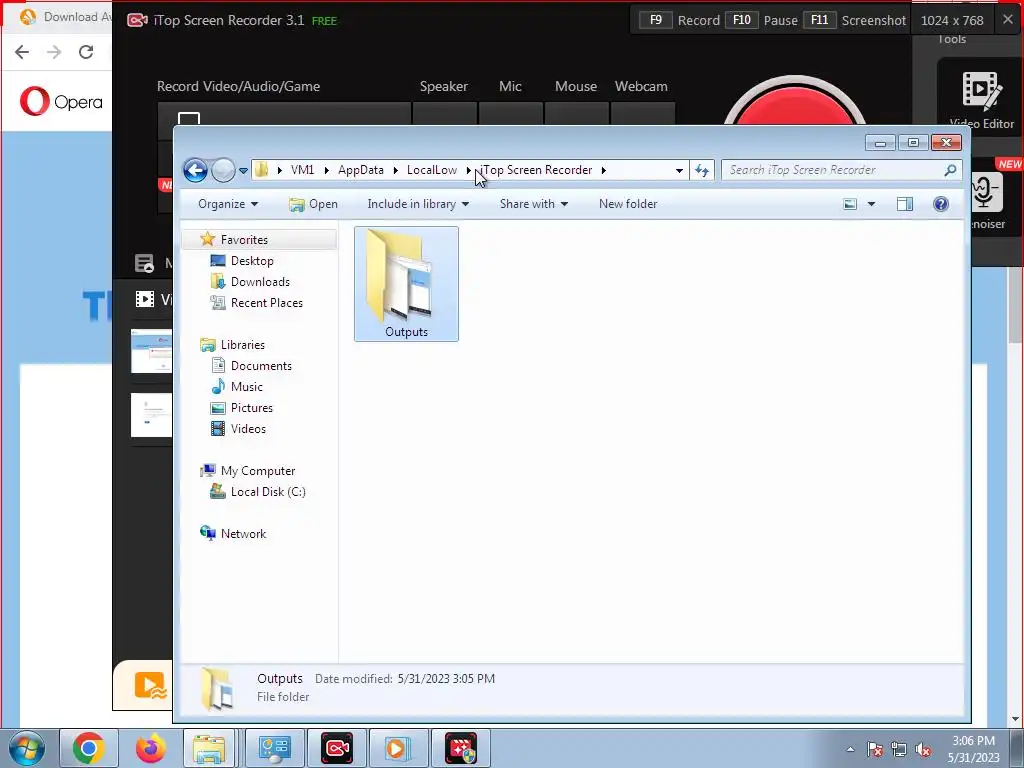Image resolution: width=1024 pixels, height=768 pixels.
Task: Go back using the Explorer back arrow
Action: (x=195, y=170)
